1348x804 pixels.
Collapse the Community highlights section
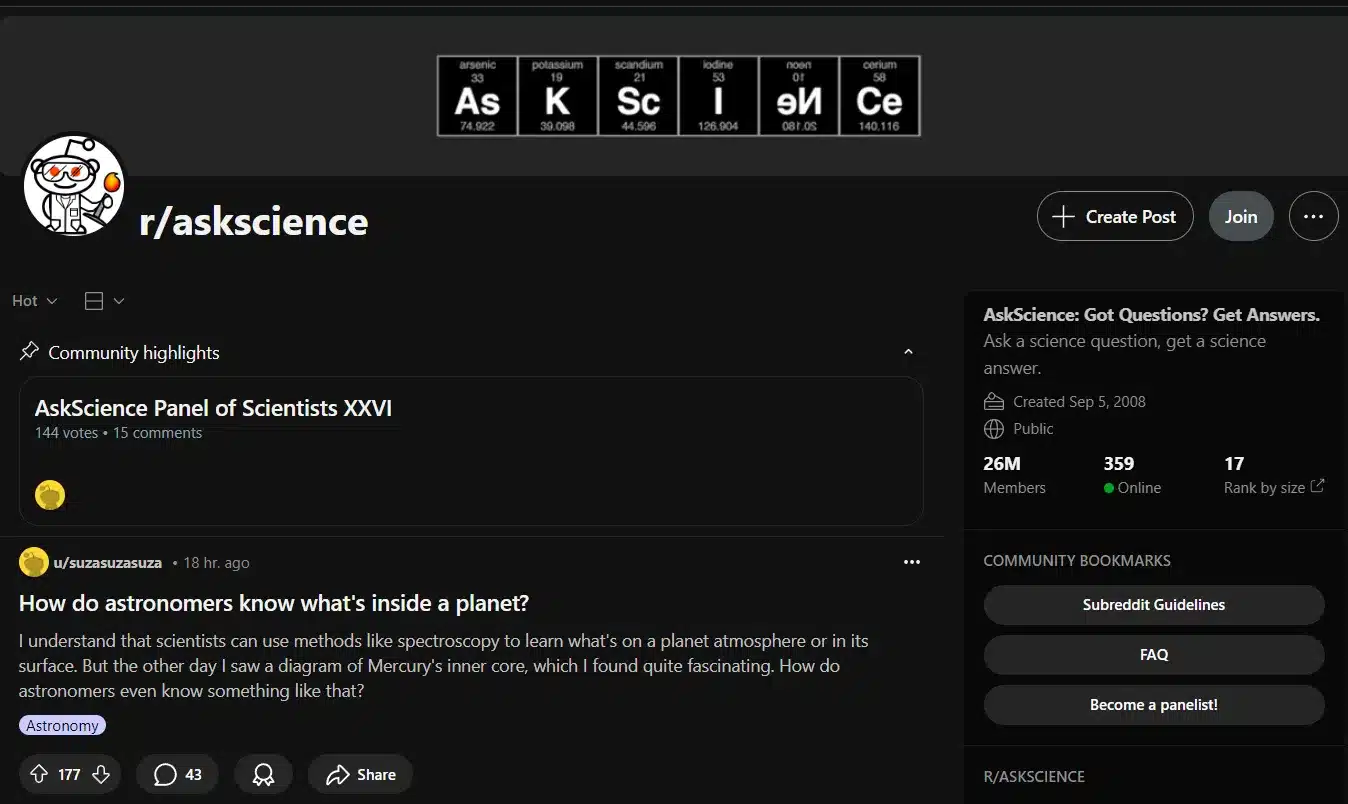pos(908,352)
